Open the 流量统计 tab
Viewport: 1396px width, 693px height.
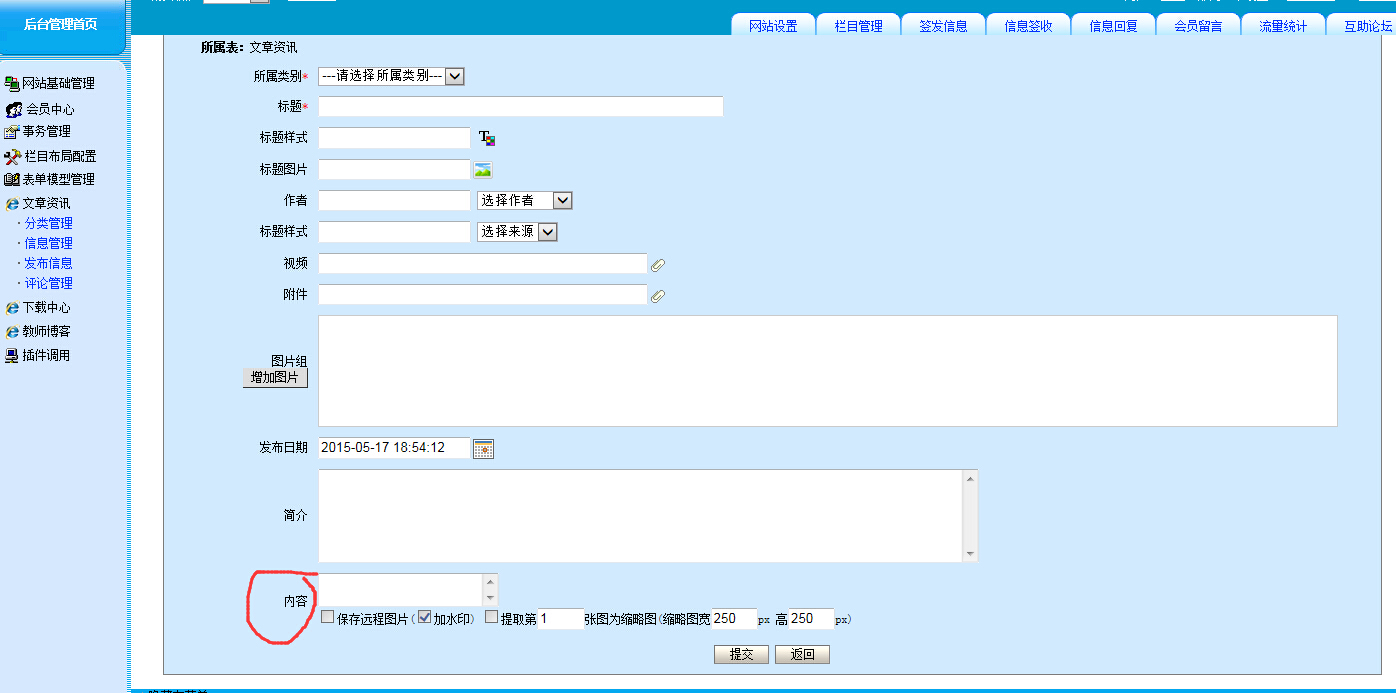pos(1282,26)
